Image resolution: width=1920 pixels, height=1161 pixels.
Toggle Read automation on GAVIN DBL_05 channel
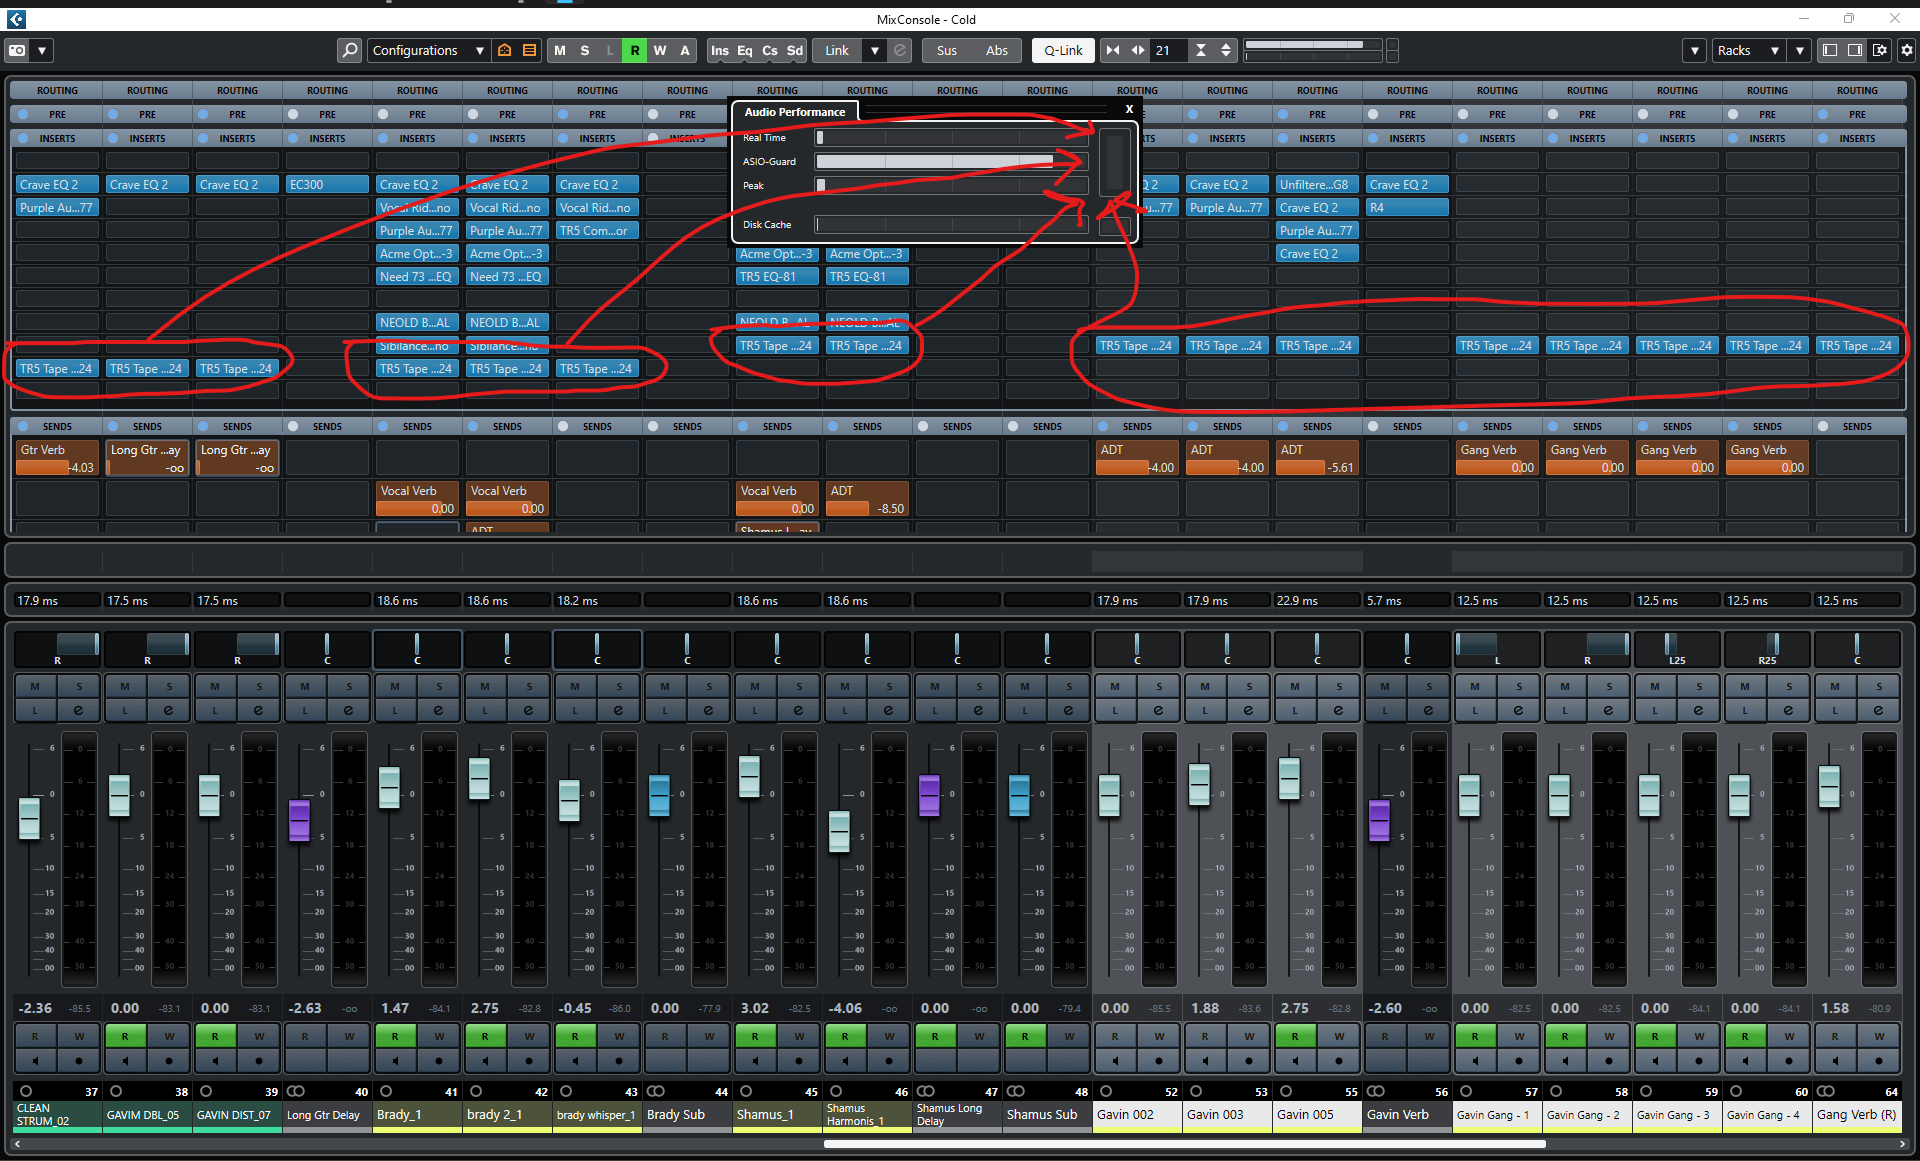tap(125, 1036)
